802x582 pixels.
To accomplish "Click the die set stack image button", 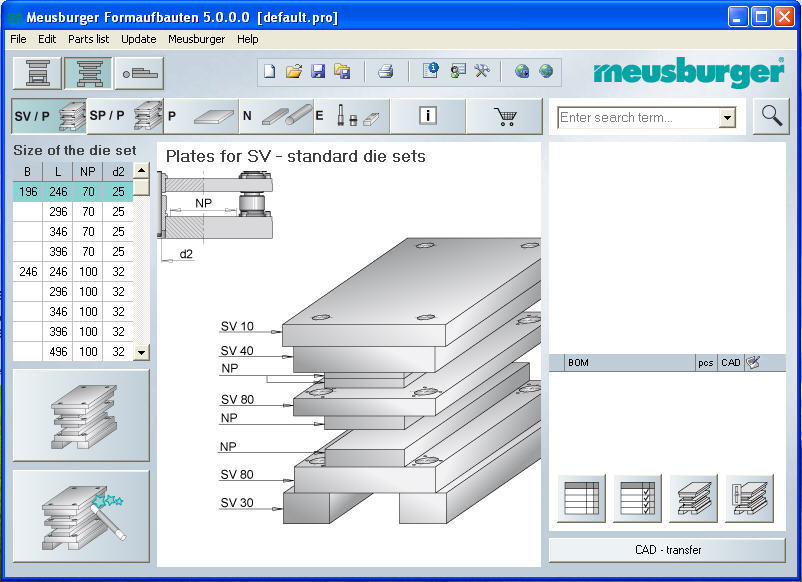I will (x=81, y=415).
